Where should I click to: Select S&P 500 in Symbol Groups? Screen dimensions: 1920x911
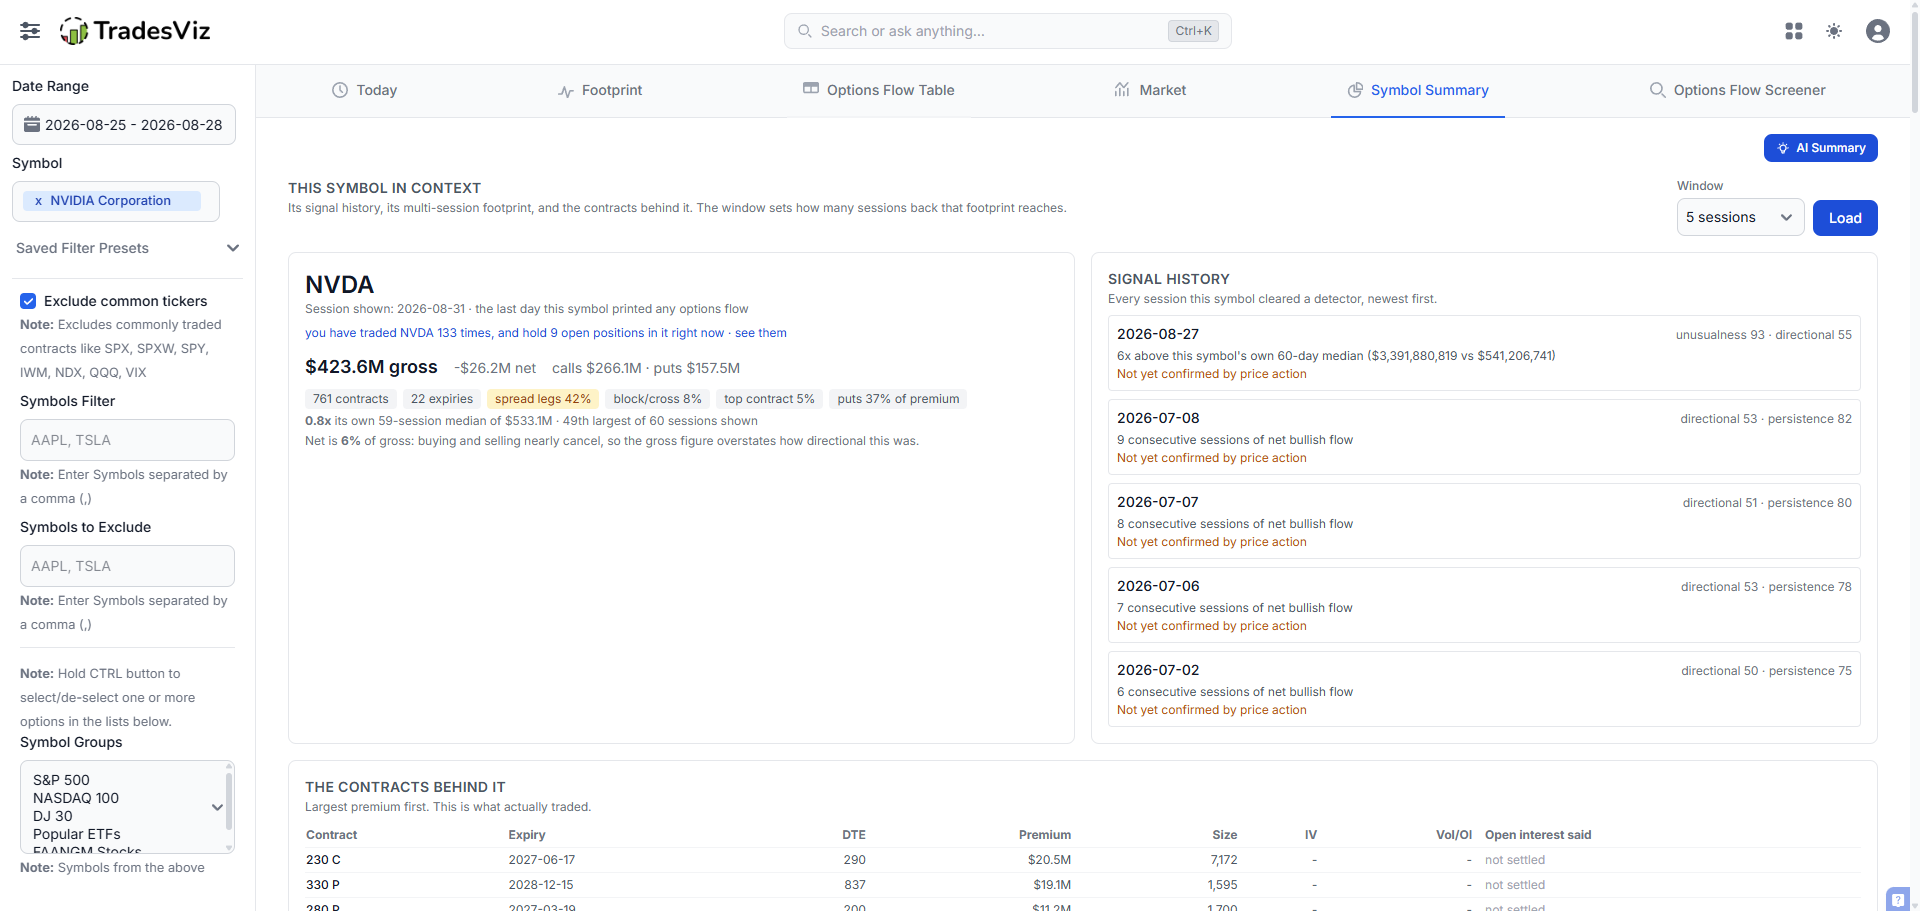[x=61, y=780]
